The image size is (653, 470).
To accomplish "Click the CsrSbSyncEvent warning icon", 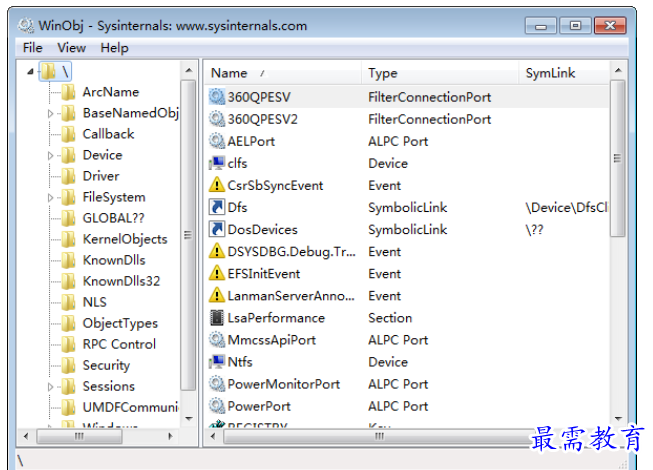I will pyautogui.click(x=217, y=185).
